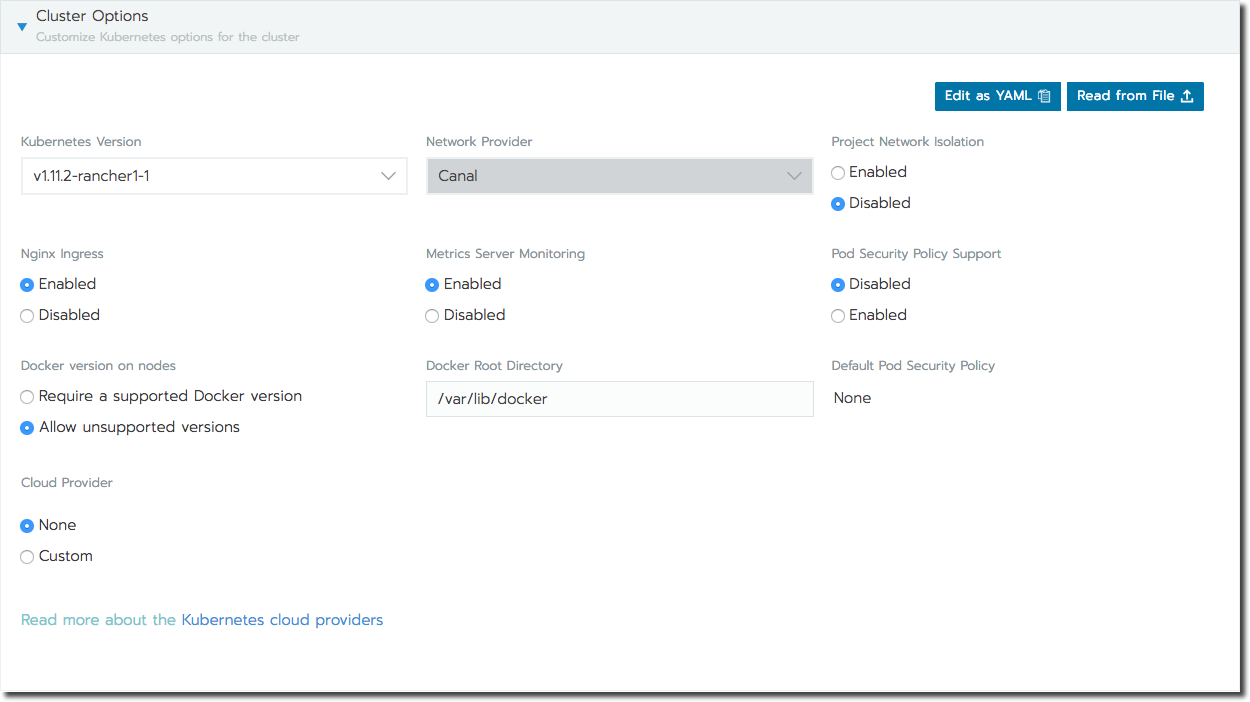Disable Nginx Ingress
Viewport: 1250px width, 702px height.
click(x=27, y=316)
